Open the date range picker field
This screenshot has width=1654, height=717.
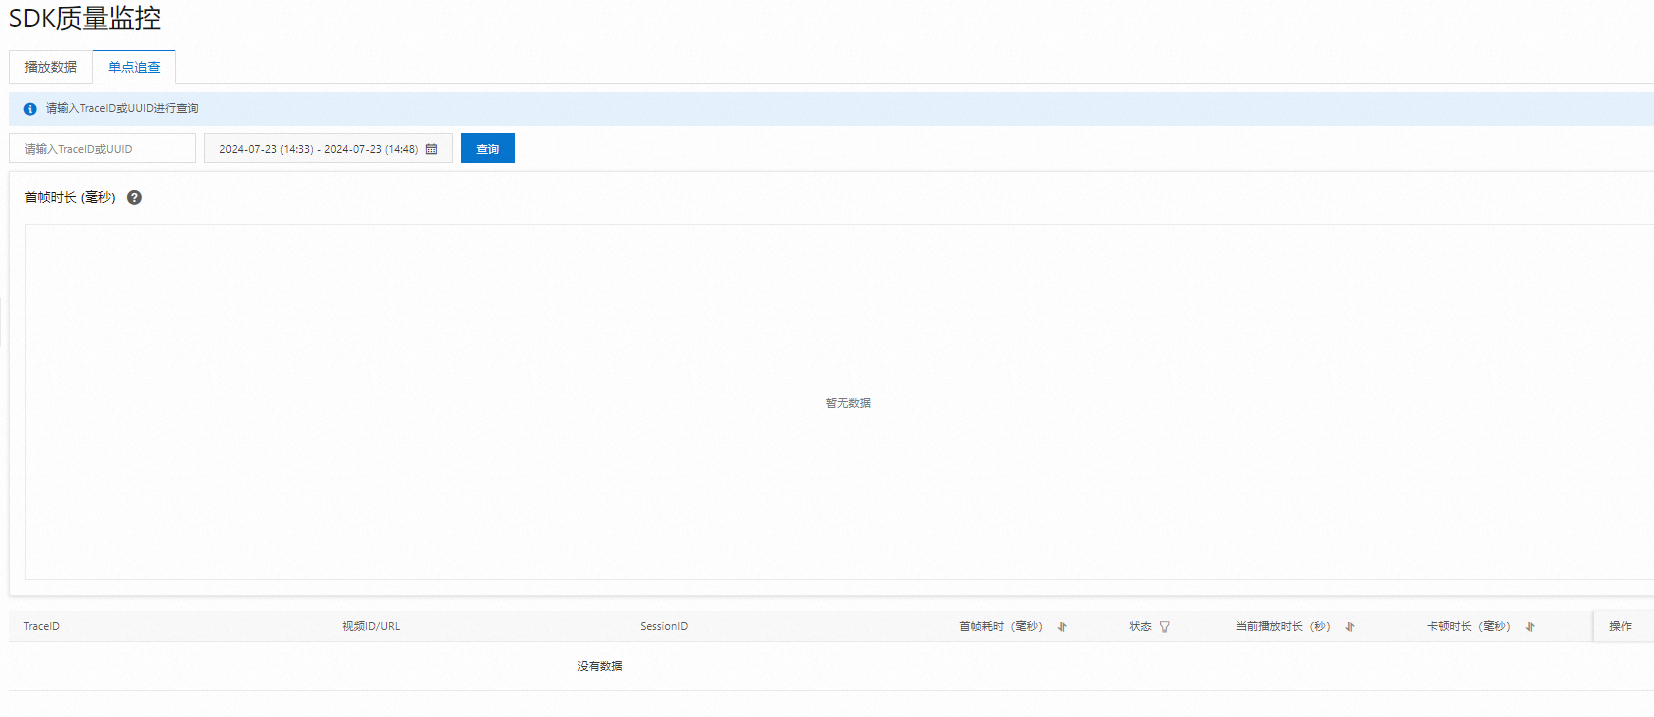328,149
